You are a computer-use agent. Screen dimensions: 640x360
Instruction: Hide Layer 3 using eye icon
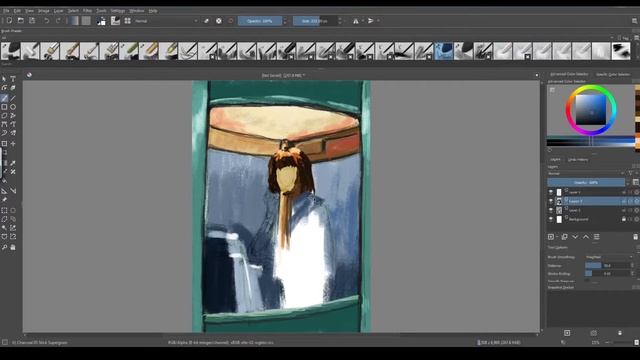(x=551, y=210)
